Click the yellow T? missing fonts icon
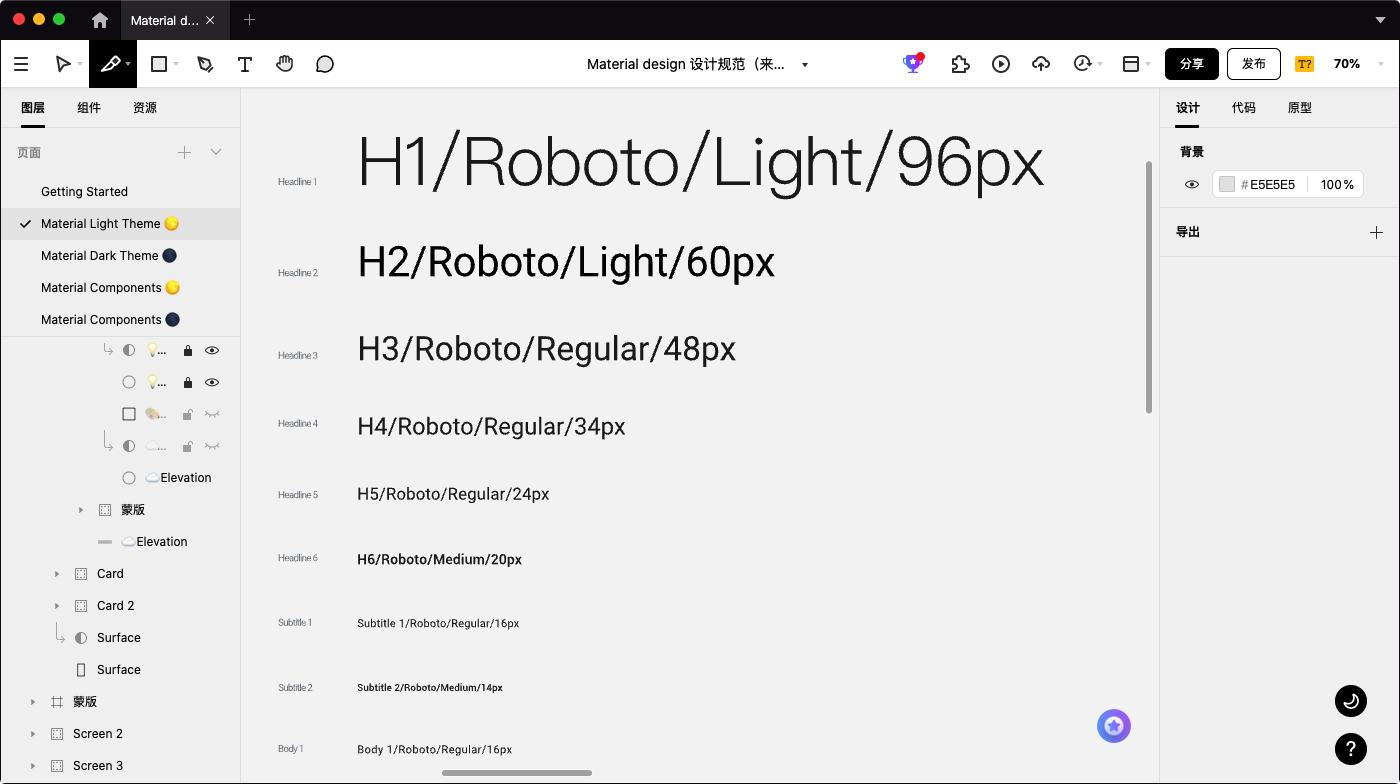The width and height of the screenshot is (1400, 784). pos(1304,64)
